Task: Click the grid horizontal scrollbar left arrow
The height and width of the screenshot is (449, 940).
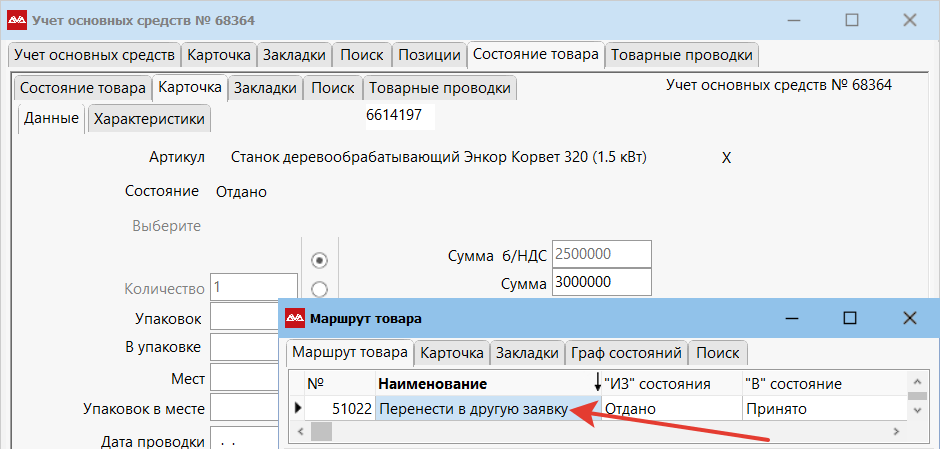Action: 297,431
